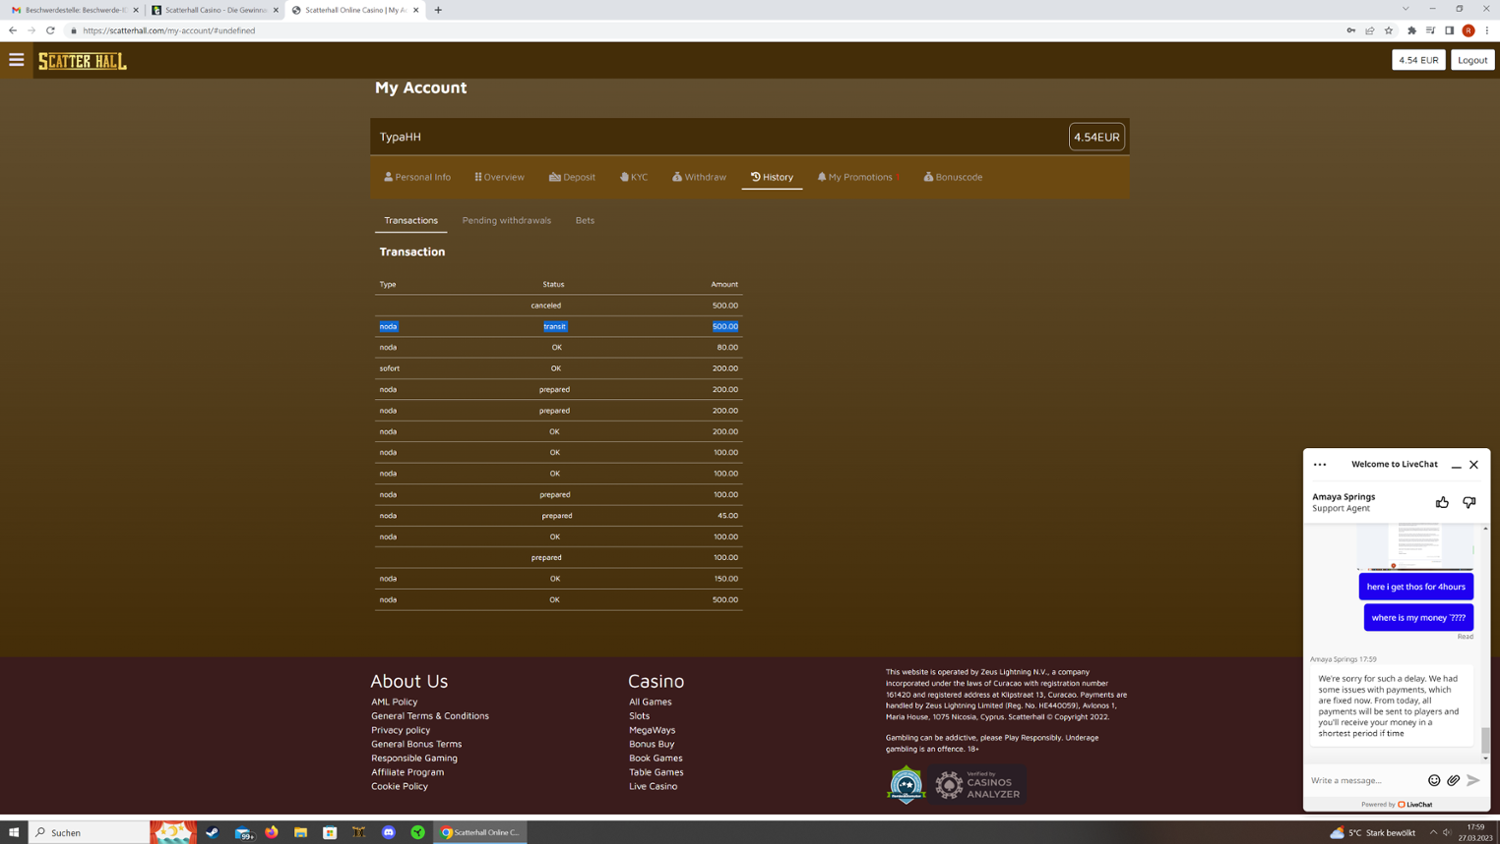Open General Bonus Terms link
This screenshot has width=1500, height=844.
click(416, 744)
